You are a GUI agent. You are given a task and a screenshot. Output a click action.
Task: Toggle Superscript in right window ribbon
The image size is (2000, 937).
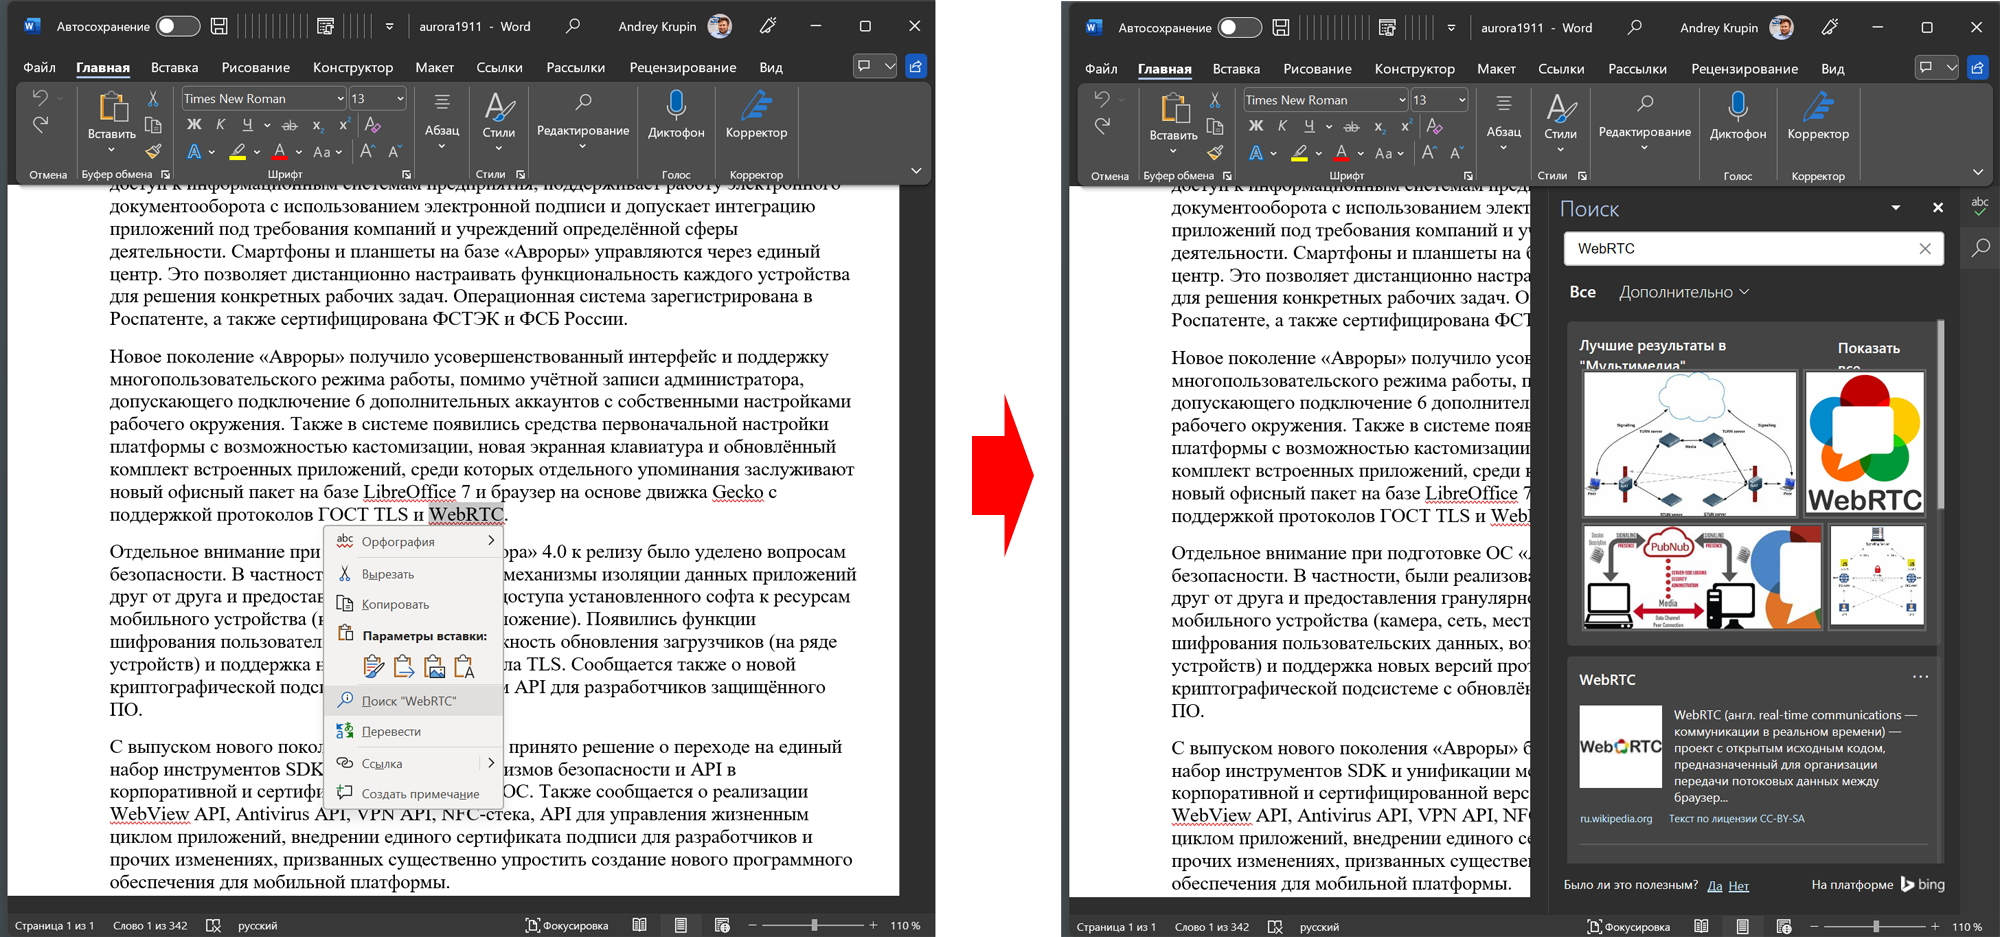1406,126
